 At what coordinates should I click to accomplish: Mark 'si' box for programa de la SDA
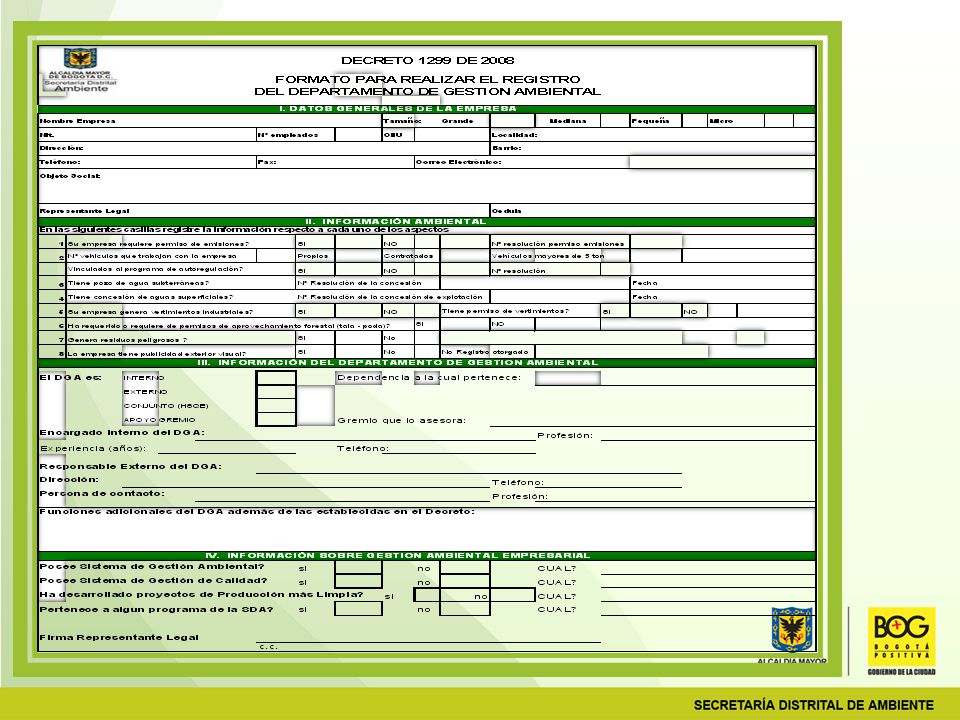click(x=358, y=609)
